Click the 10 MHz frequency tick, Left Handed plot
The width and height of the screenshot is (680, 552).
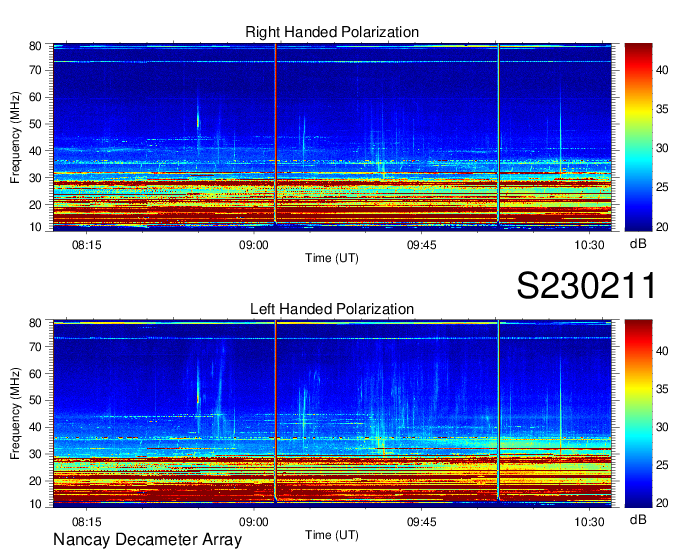point(35,504)
